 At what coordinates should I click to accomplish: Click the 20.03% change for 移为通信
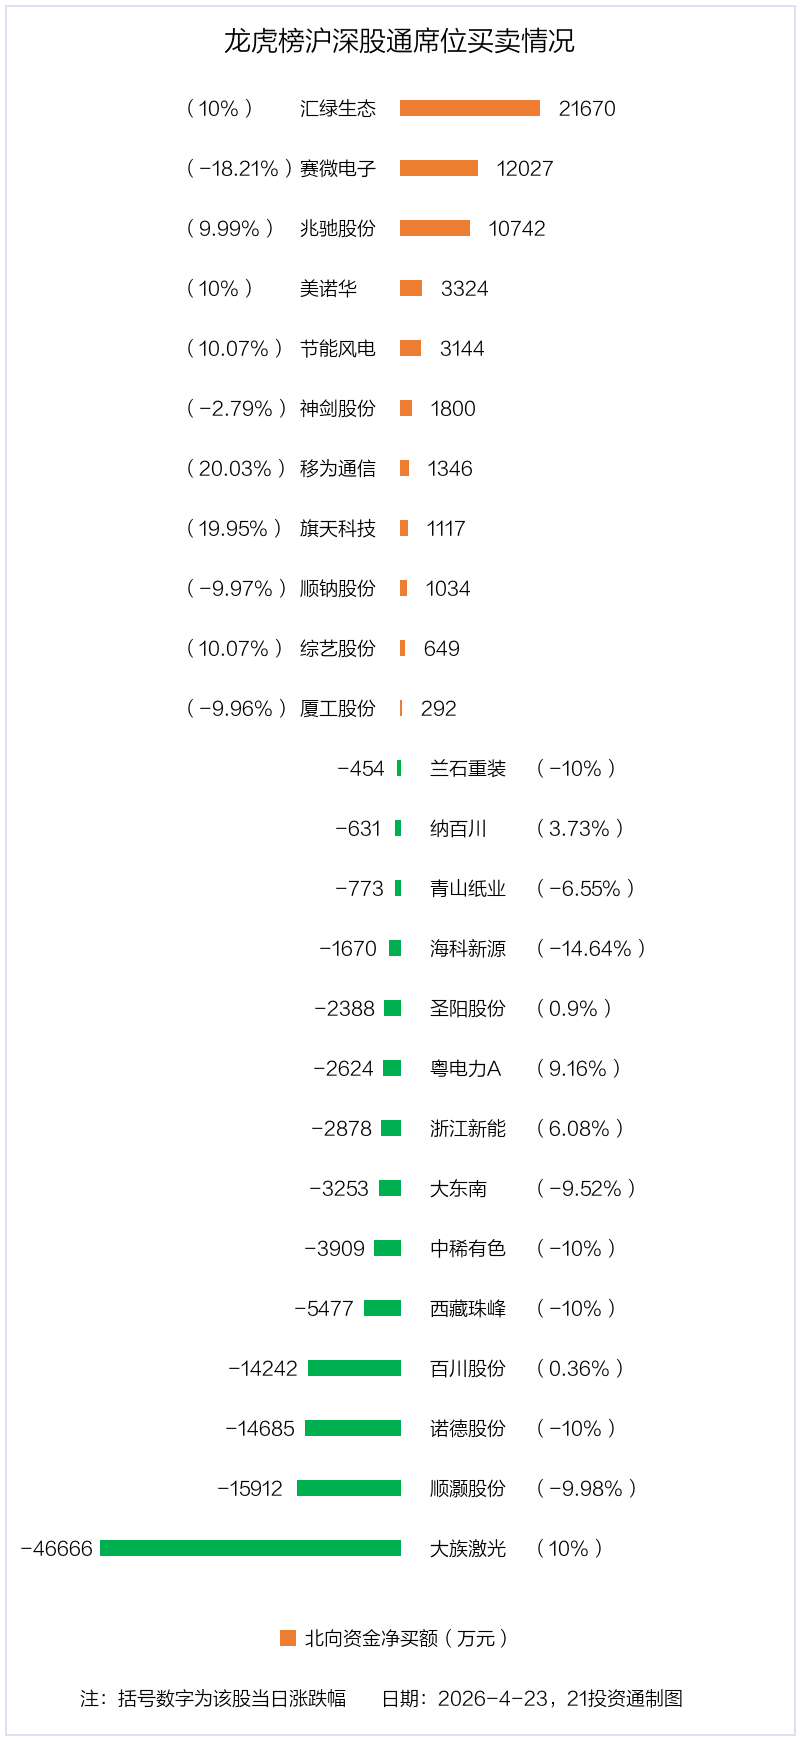[x=236, y=468]
